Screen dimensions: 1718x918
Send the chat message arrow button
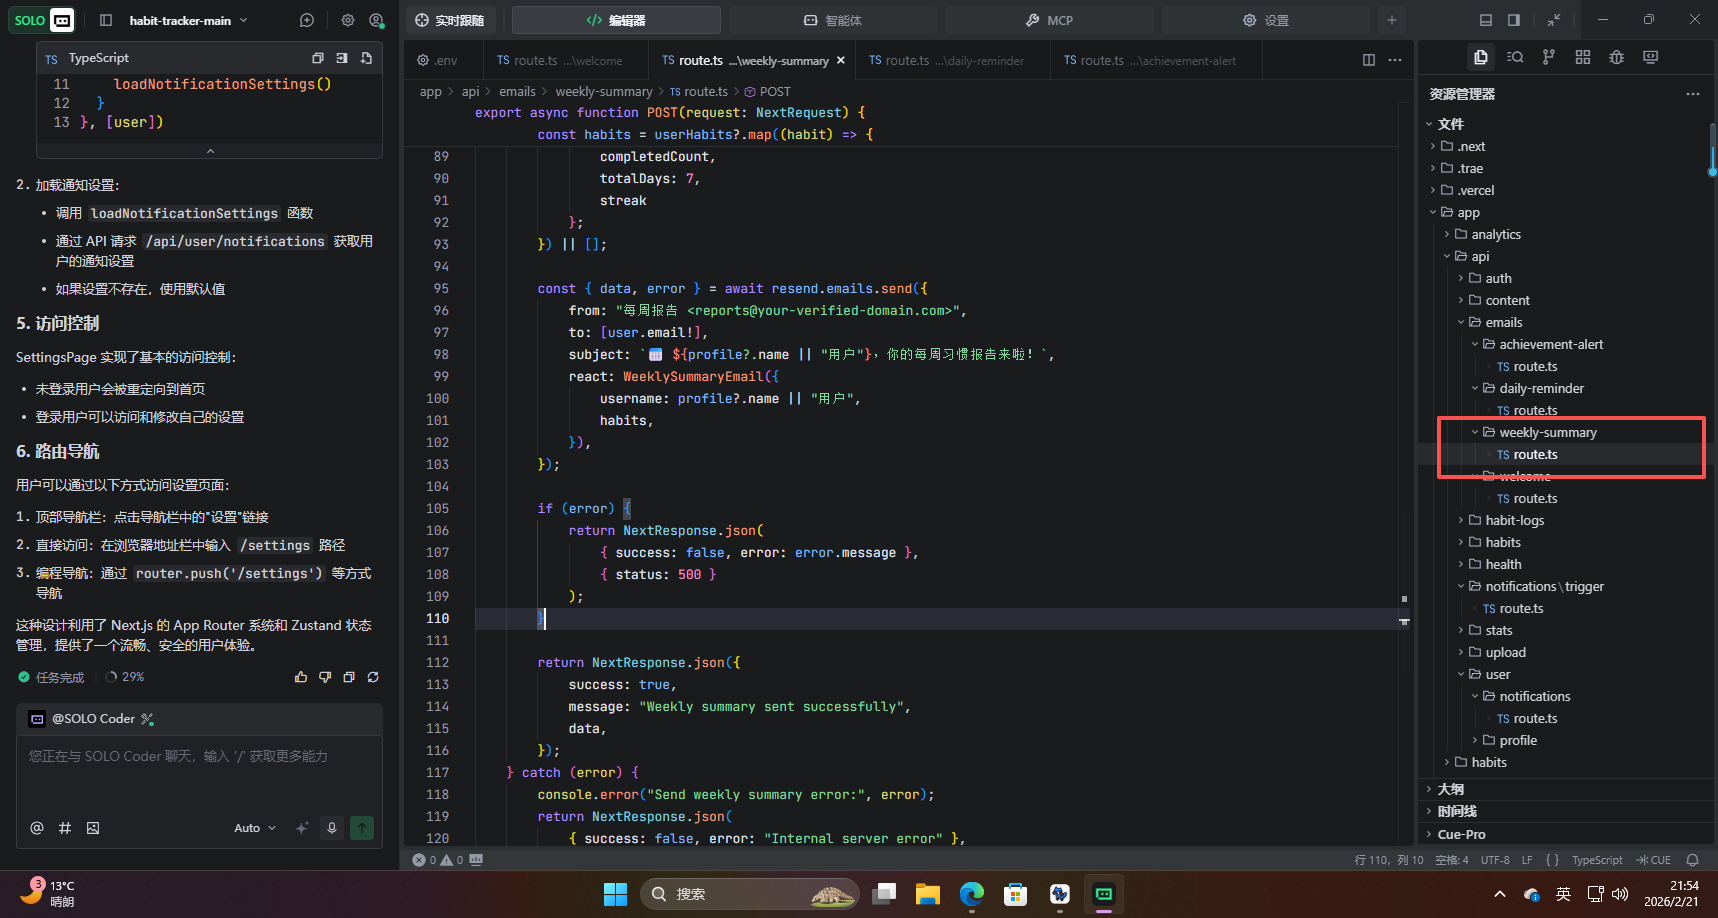point(362,828)
